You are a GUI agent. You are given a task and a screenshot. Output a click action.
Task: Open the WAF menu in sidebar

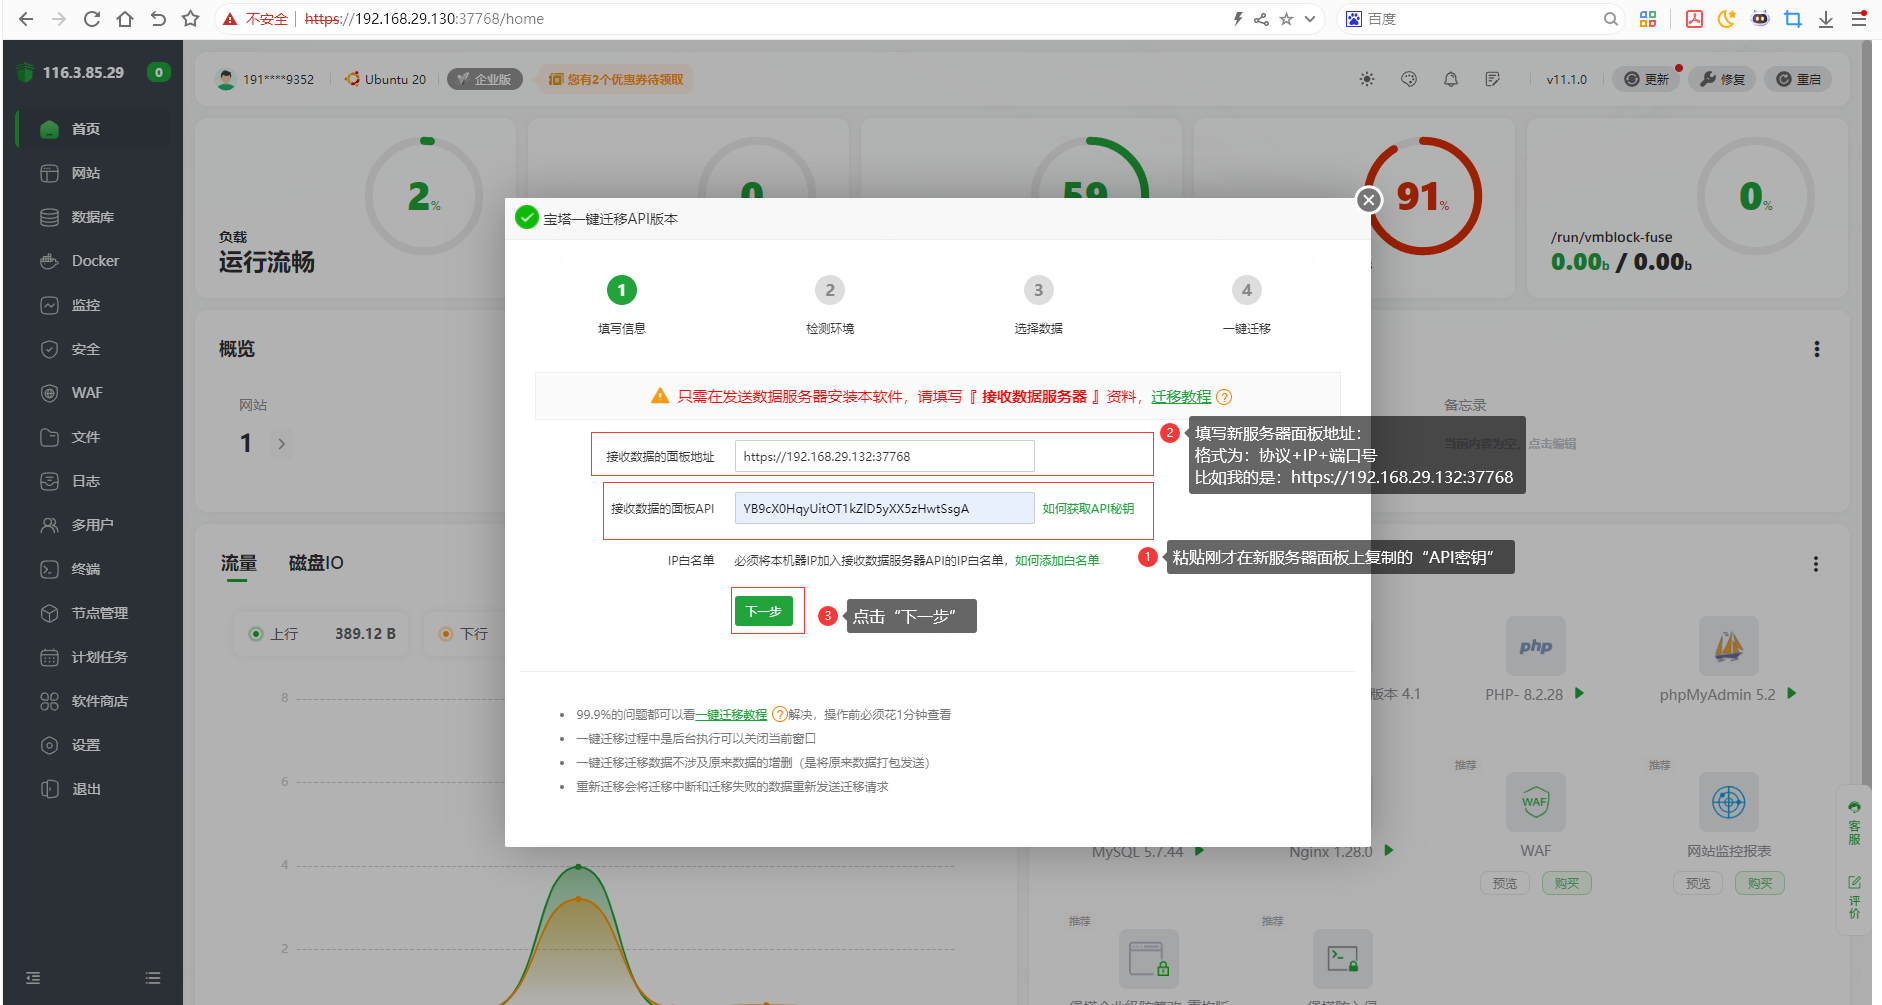(x=87, y=393)
